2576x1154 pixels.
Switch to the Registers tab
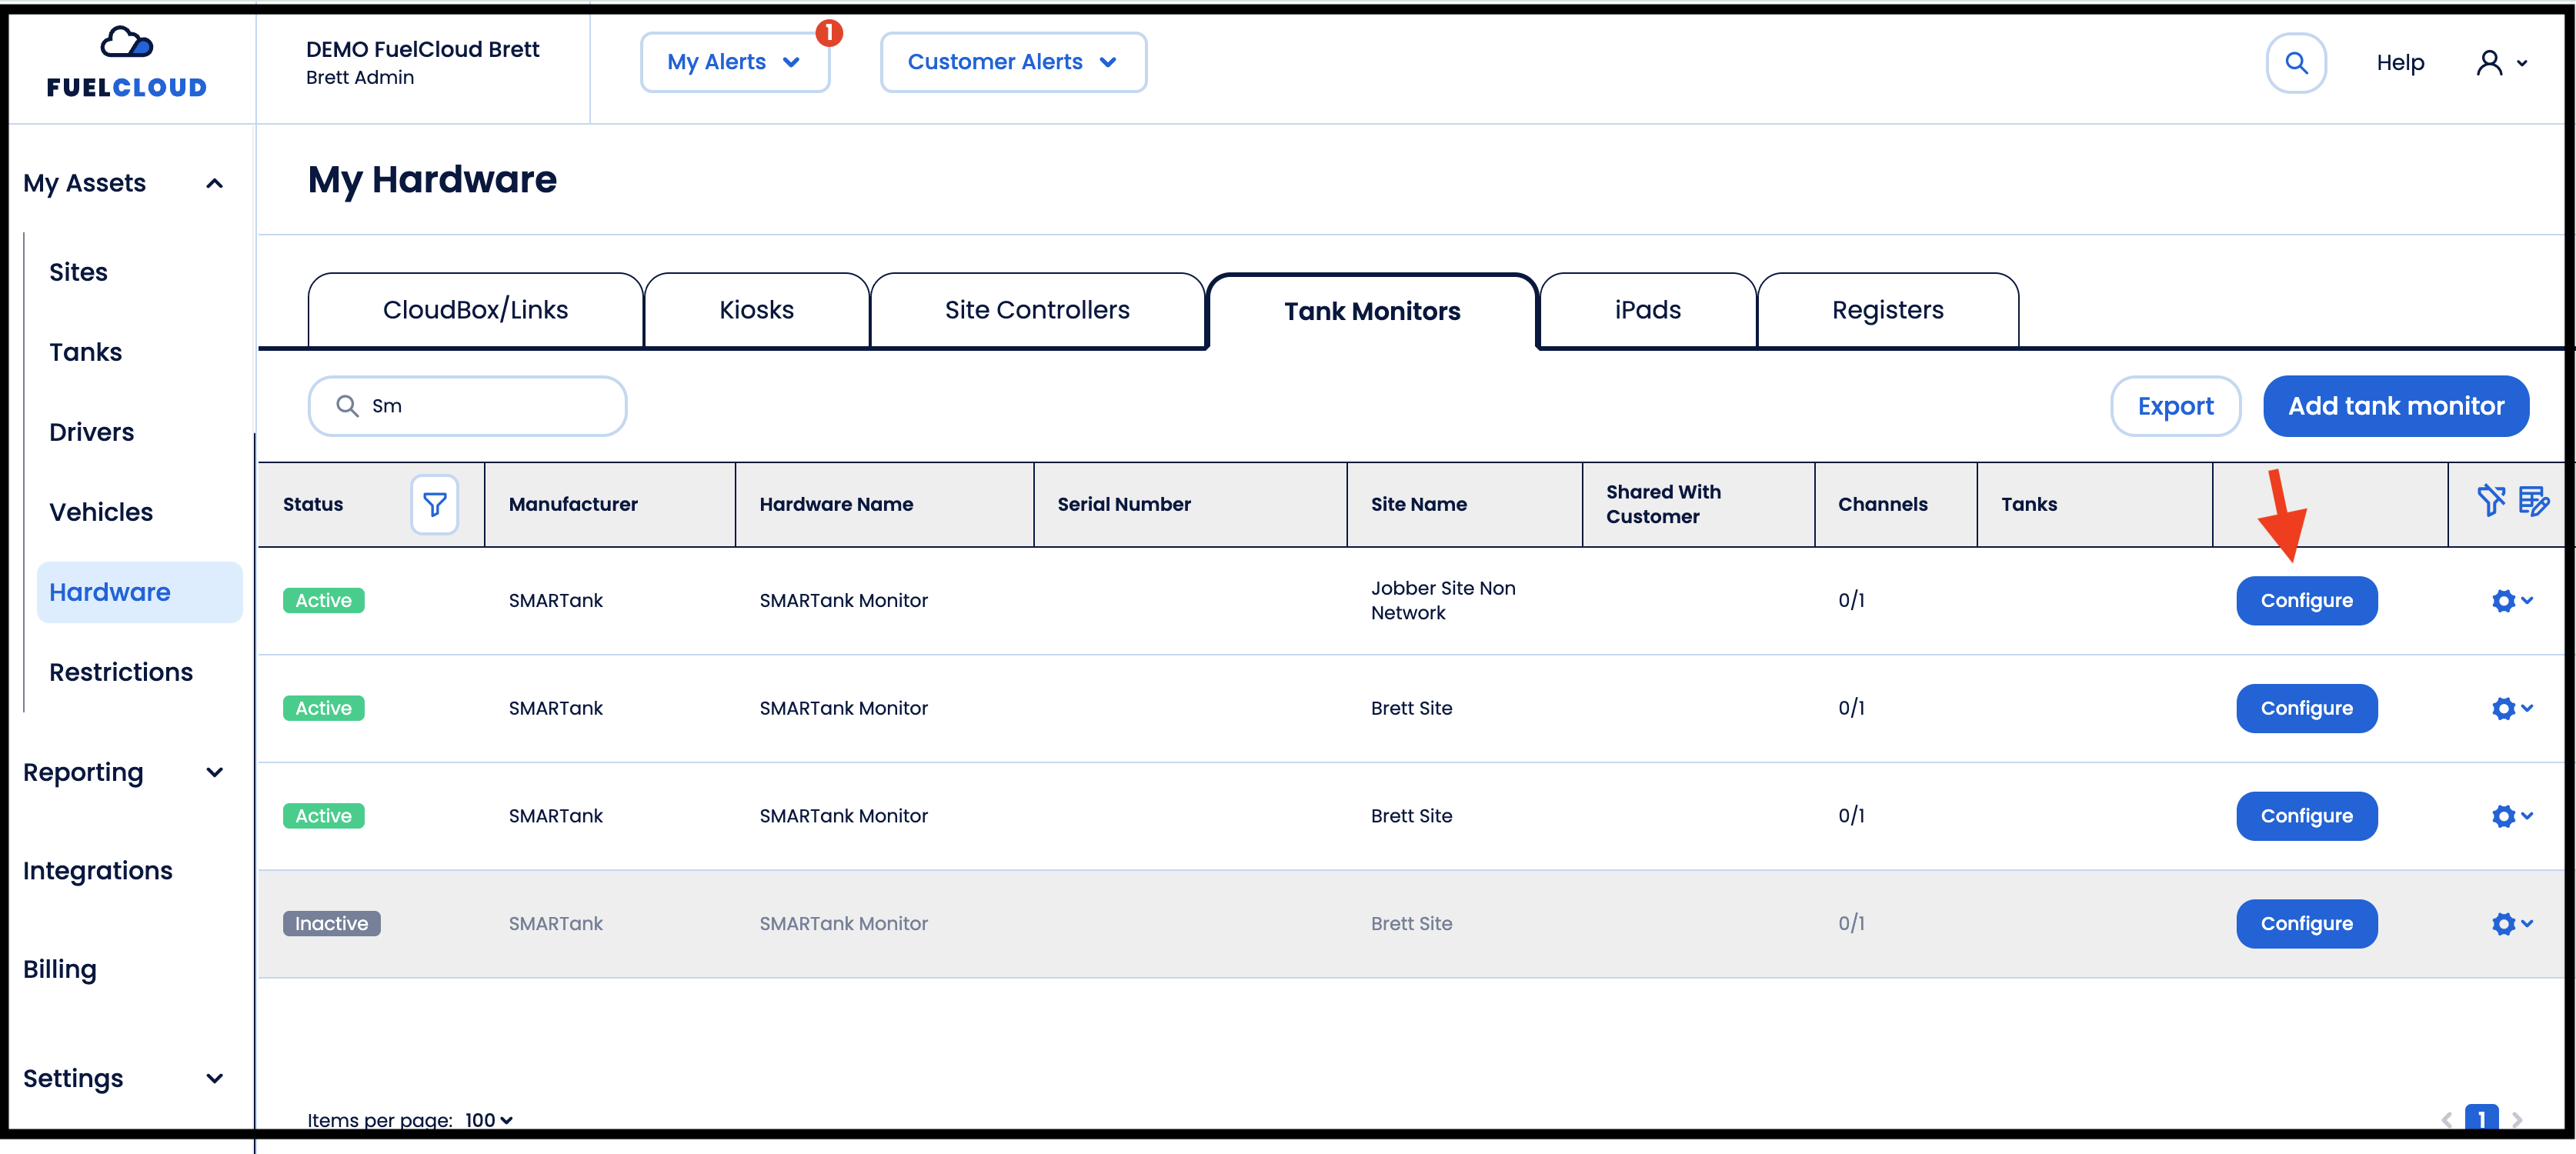coord(1887,310)
